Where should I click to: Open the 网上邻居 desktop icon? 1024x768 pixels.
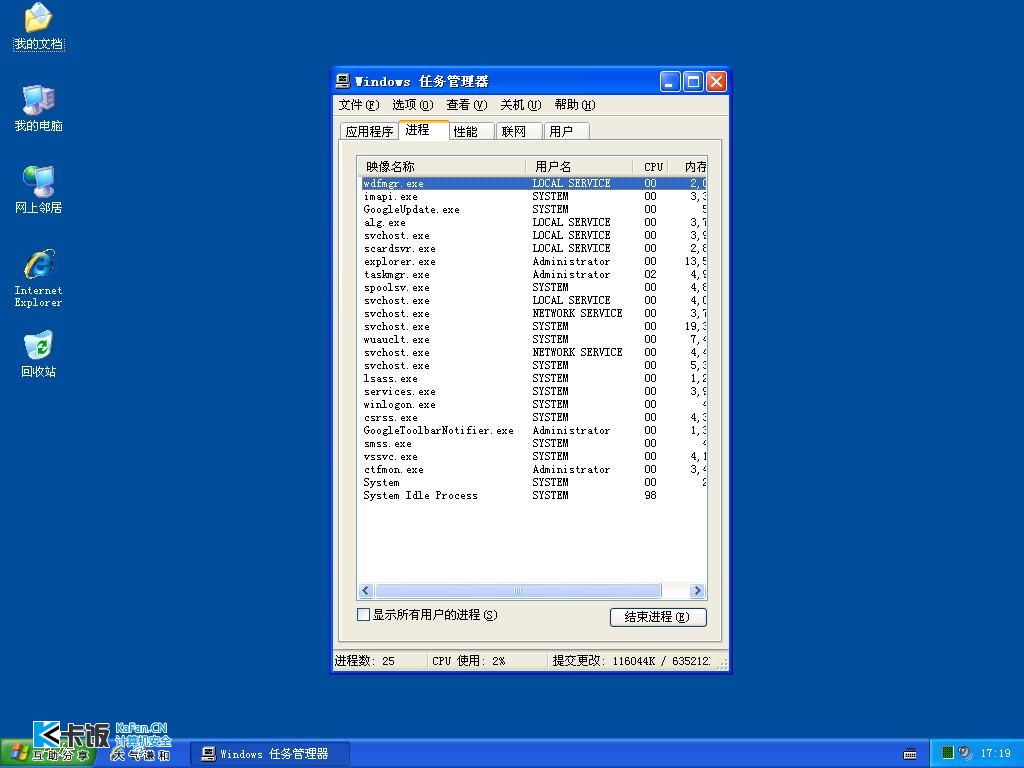point(39,190)
